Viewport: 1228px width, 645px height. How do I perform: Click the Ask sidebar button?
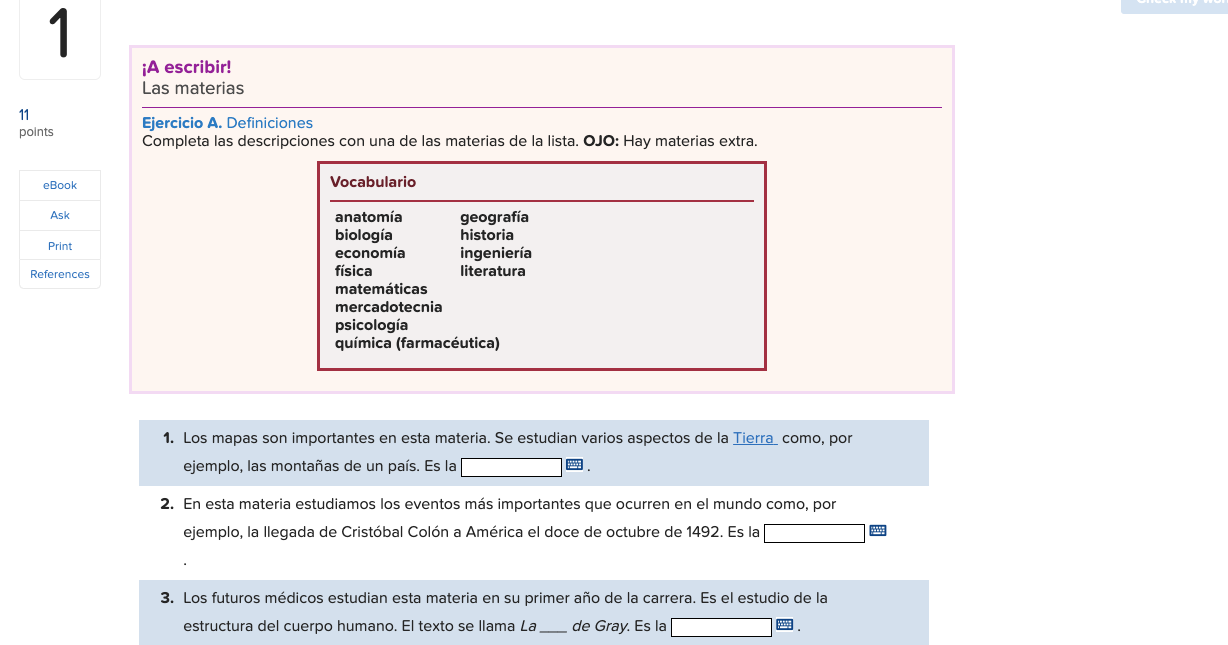click(59, 215)
